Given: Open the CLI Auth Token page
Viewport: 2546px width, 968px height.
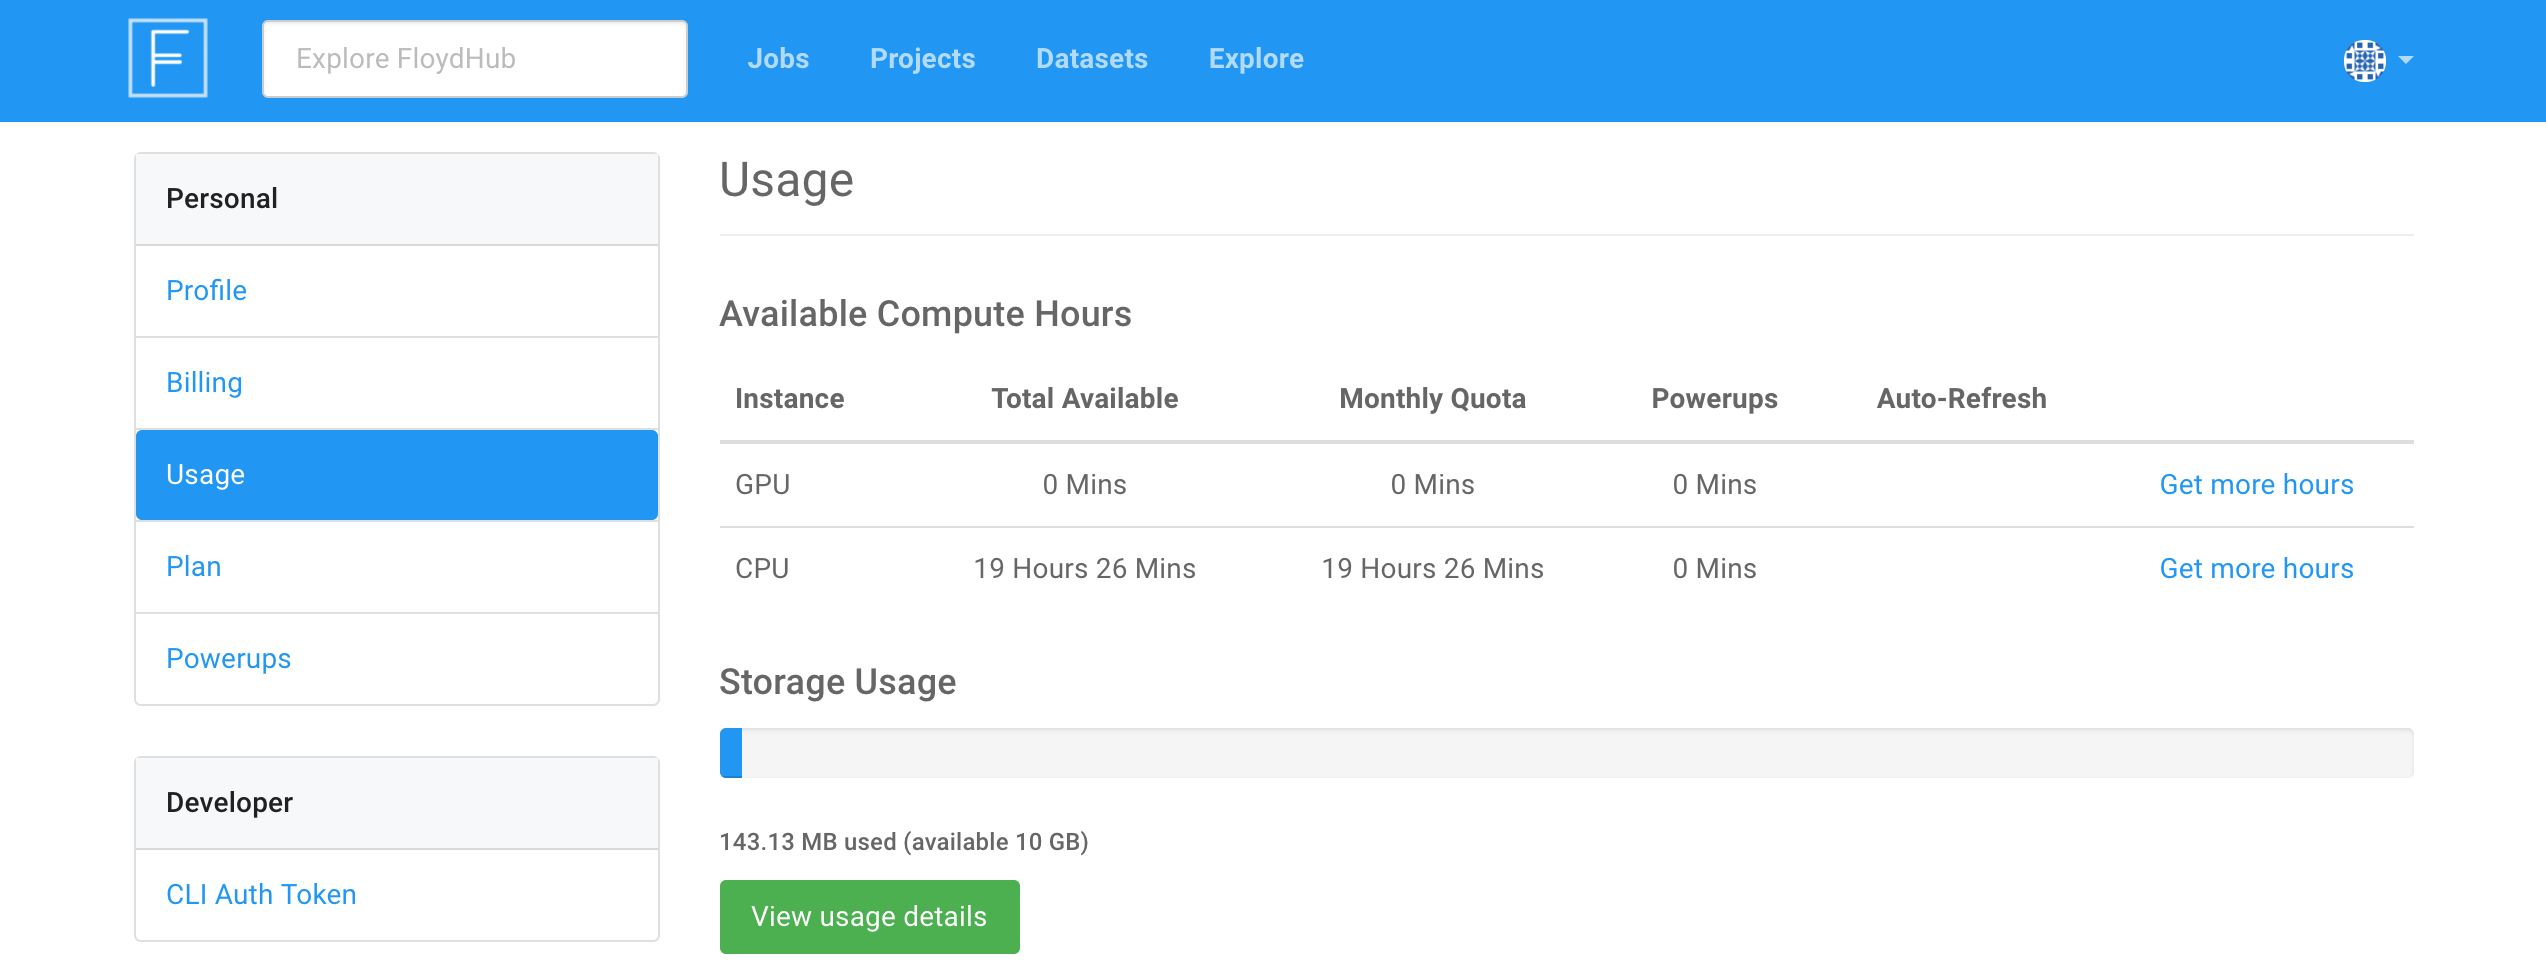Looking at the screenshot, I should [261, 895].
